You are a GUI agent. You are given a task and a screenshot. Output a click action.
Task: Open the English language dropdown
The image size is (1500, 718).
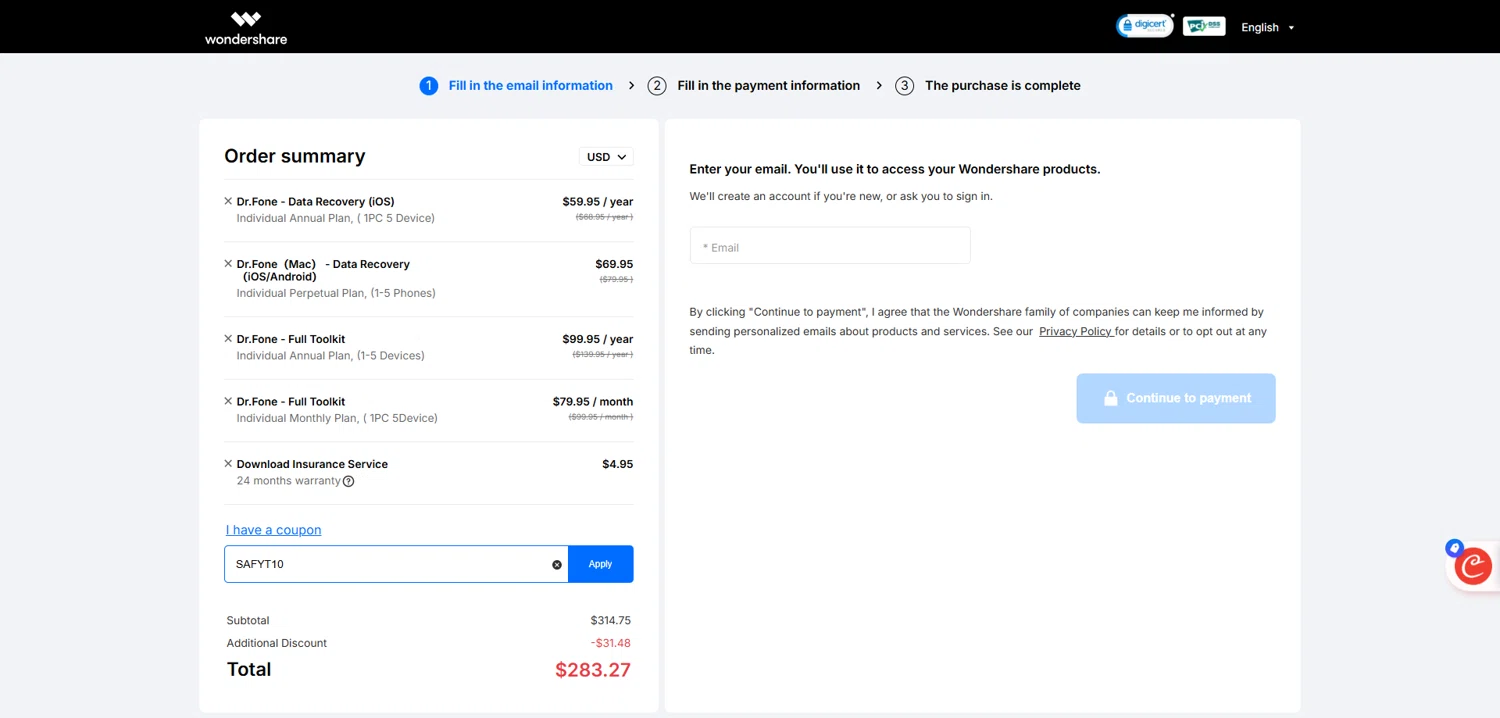(x=1268, y=28)
